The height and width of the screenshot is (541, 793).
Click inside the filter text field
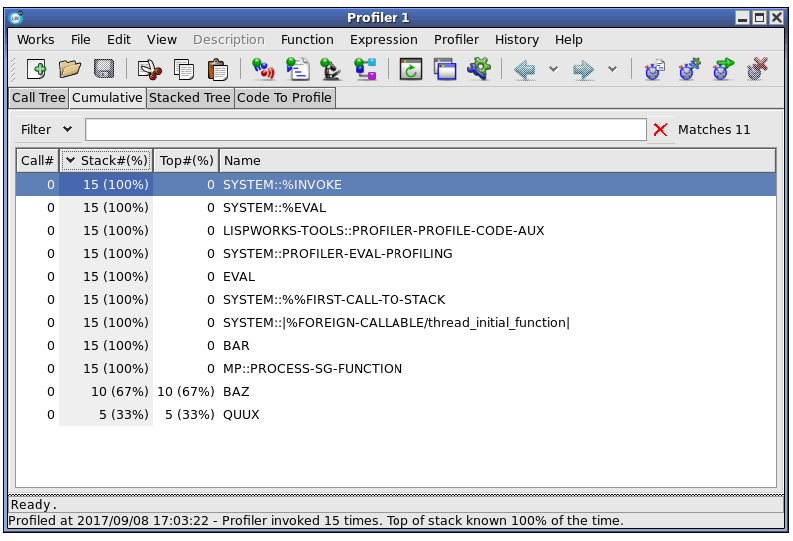[365, 129]
